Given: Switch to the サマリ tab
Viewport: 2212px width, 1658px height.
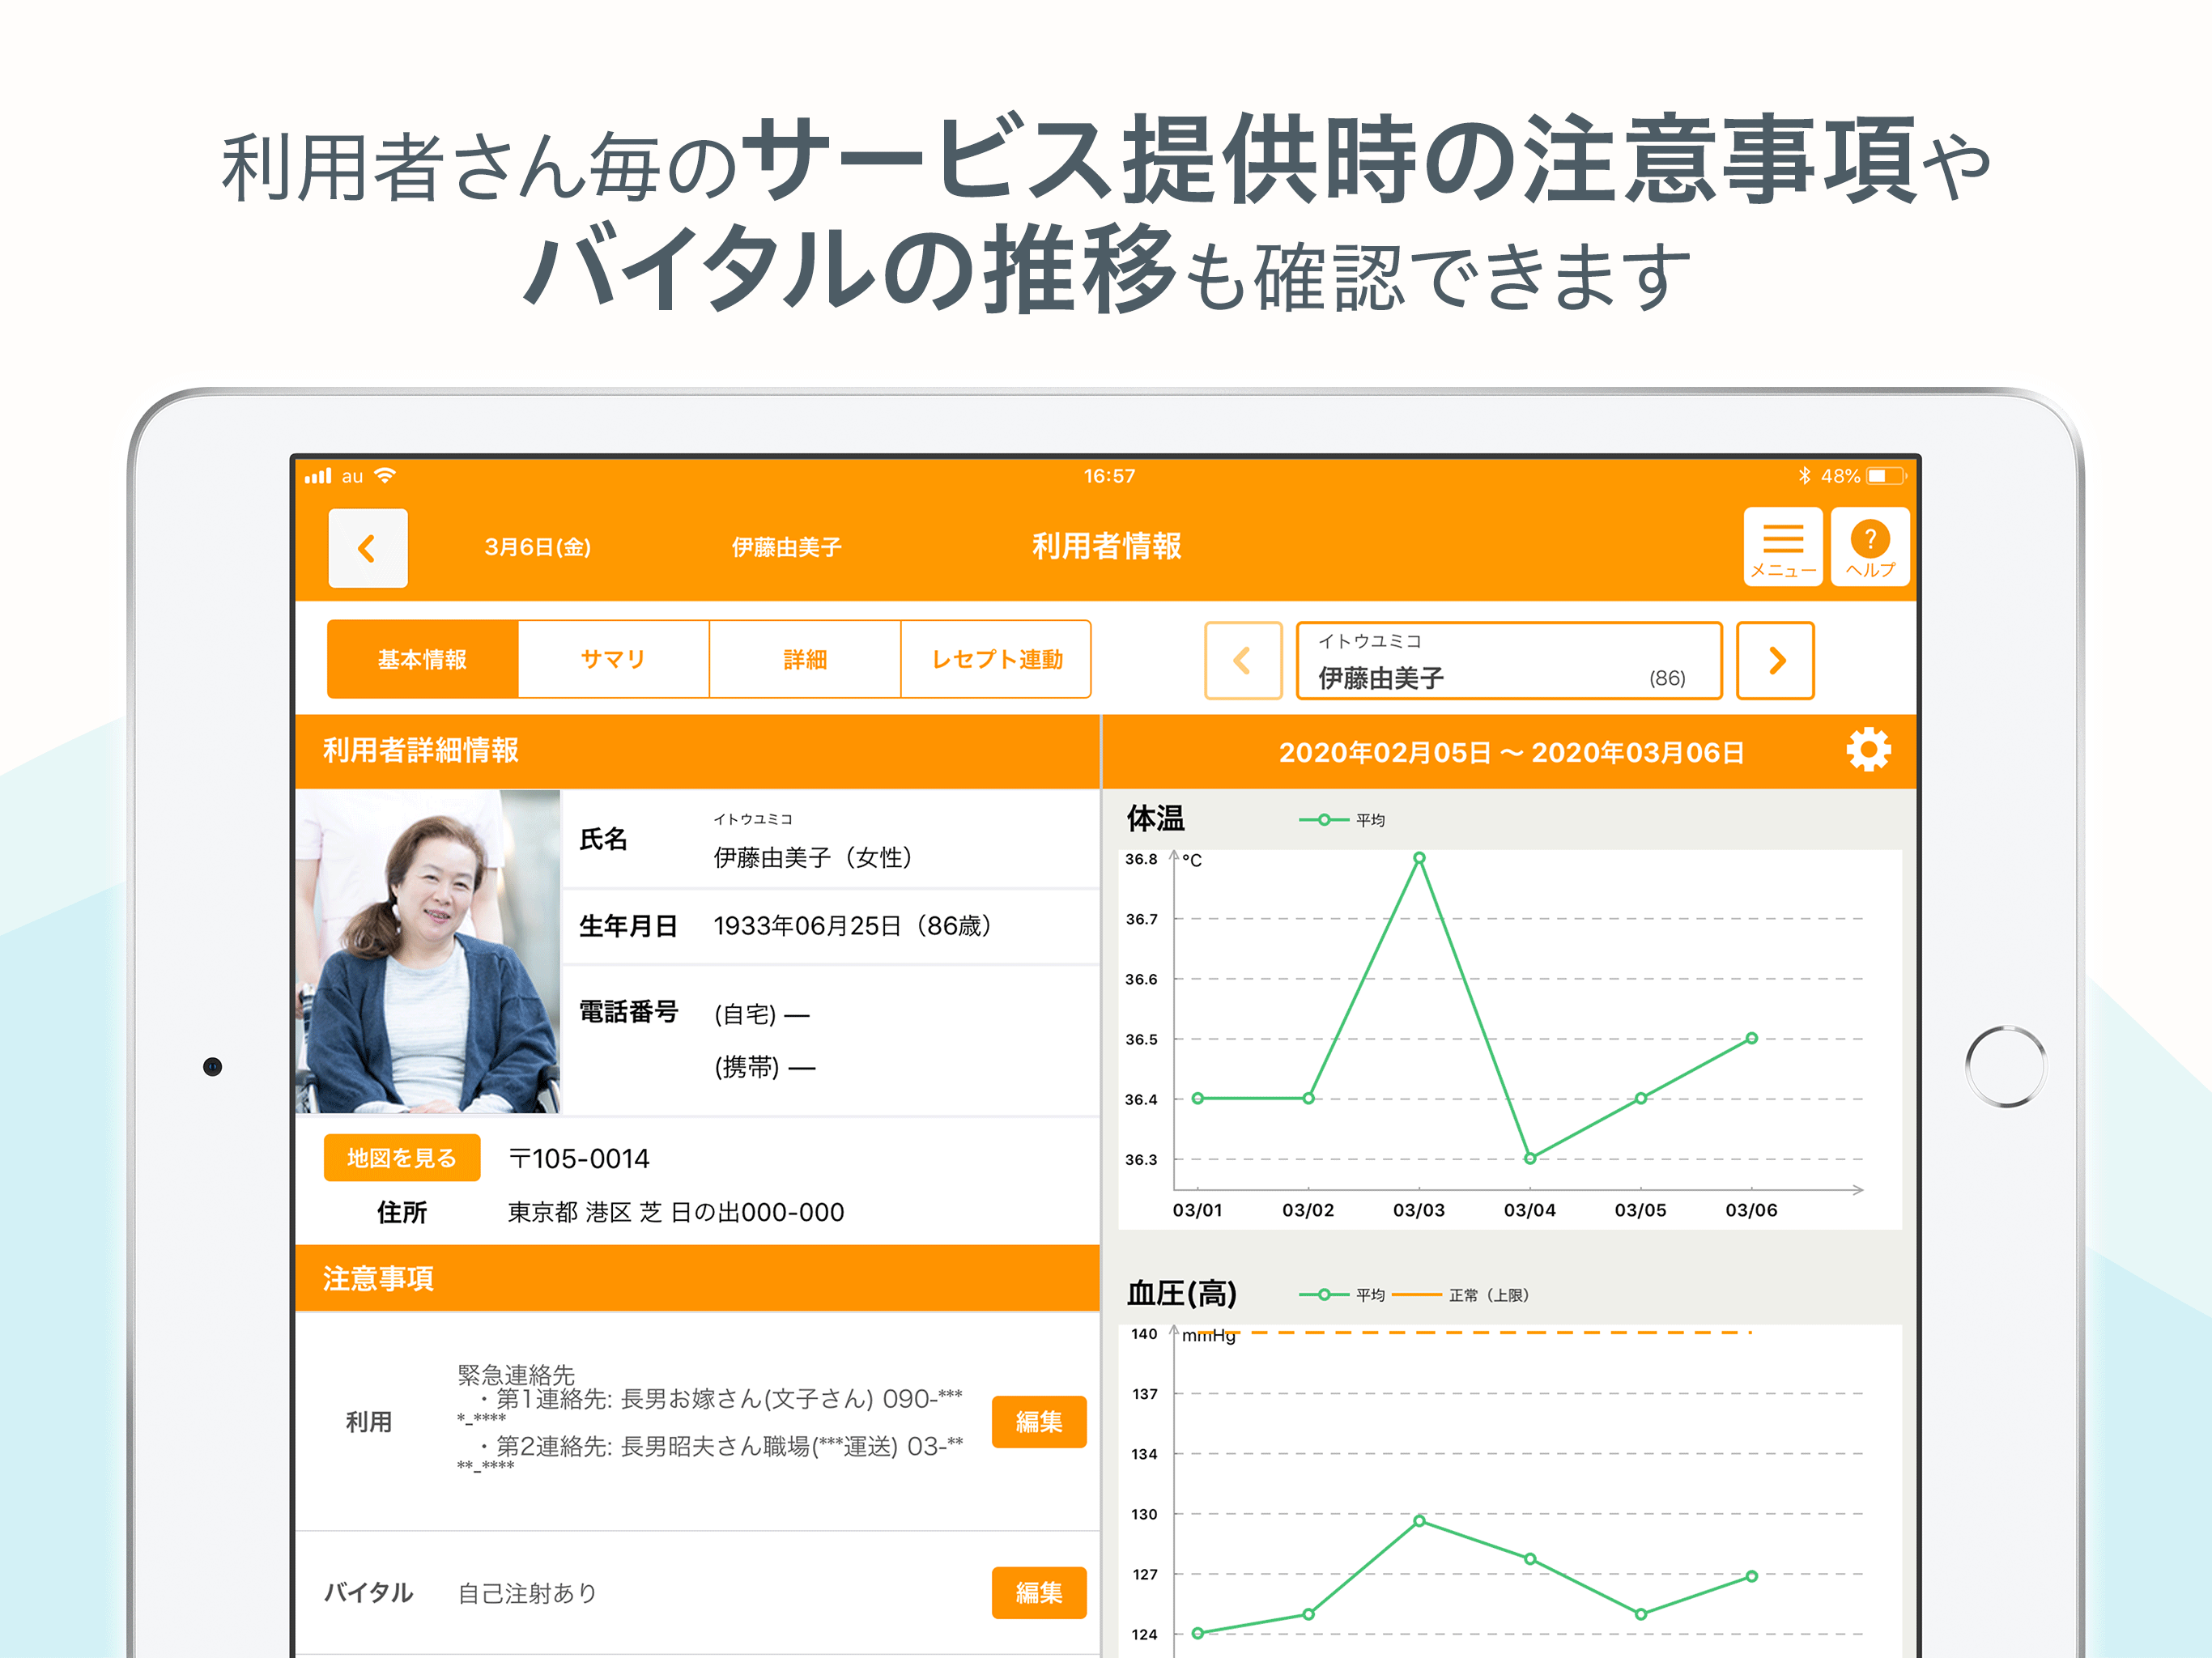Looking at the screenshot, I should pyautogui.click(x=614, y=660).
